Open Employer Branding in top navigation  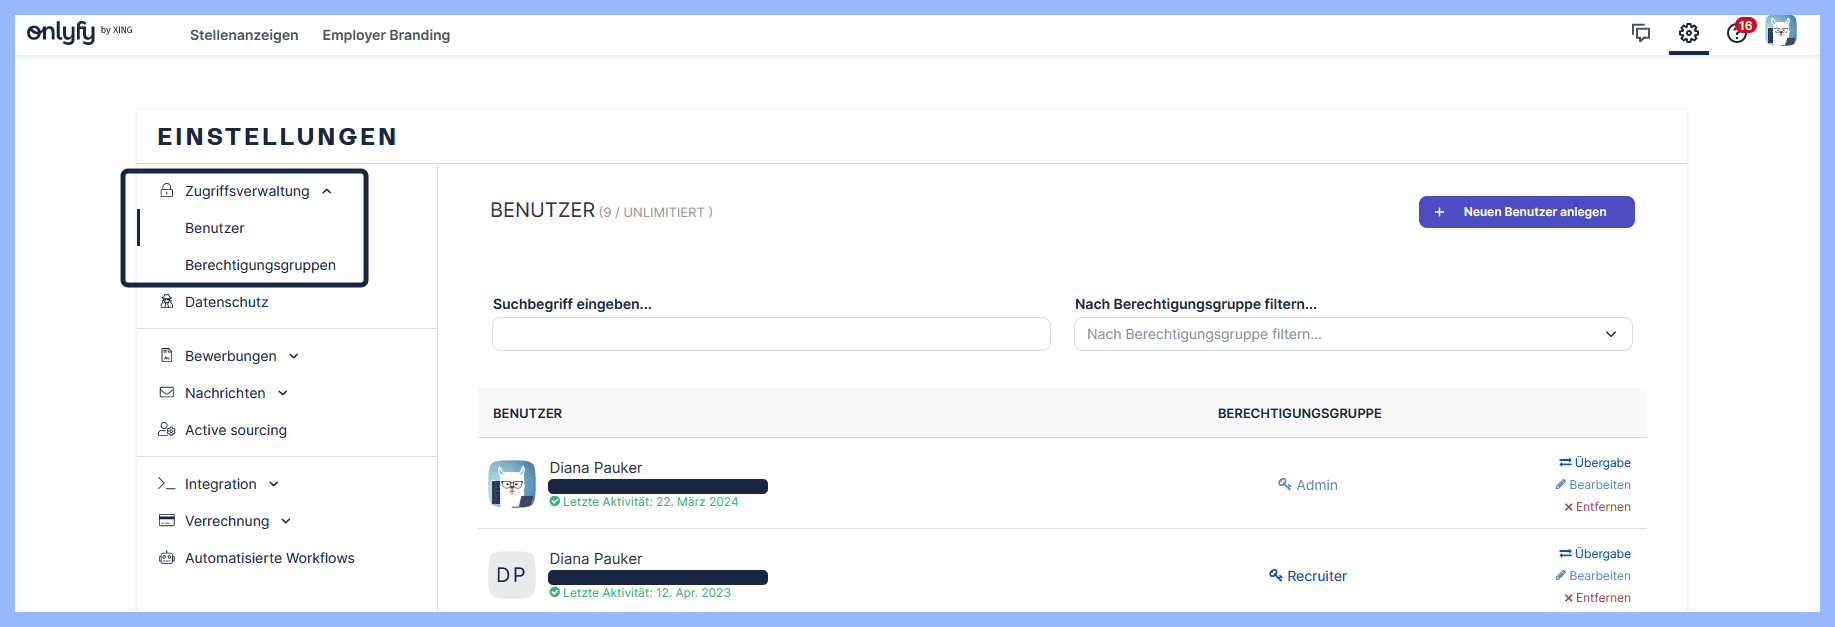[x=386, y=35]
